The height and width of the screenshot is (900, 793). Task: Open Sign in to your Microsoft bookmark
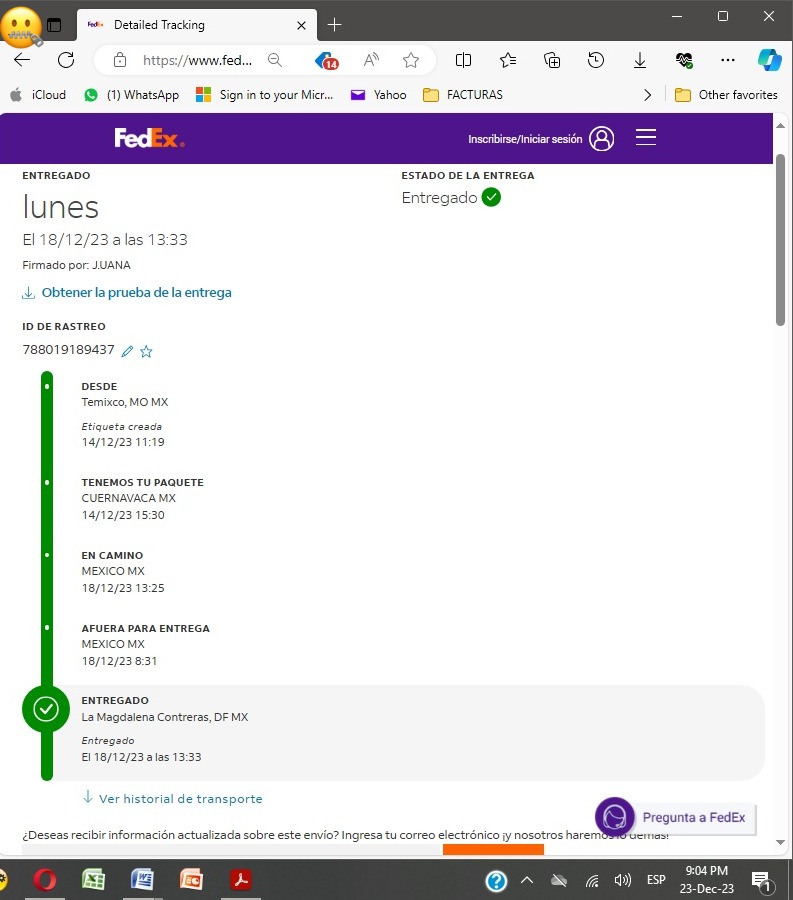[265, 95]
